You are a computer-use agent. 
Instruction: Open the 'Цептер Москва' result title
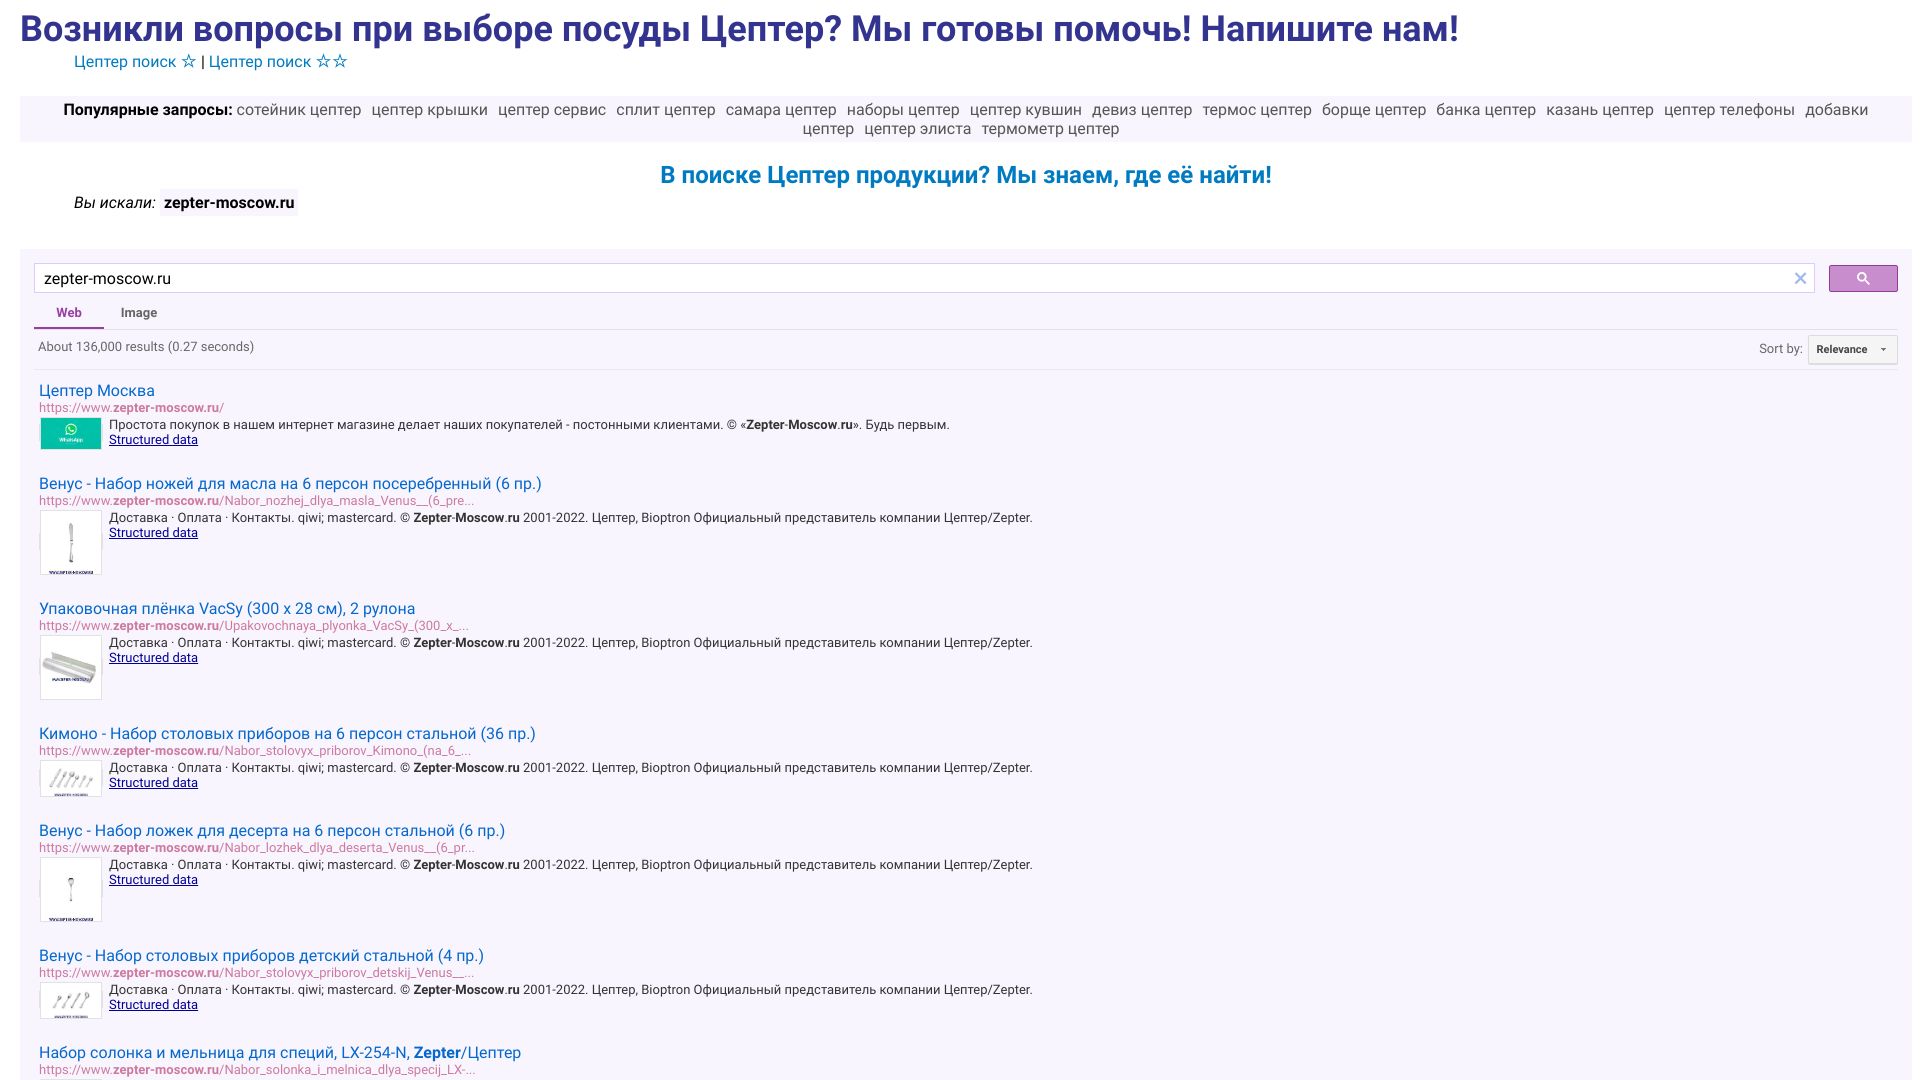coord(97,391)
